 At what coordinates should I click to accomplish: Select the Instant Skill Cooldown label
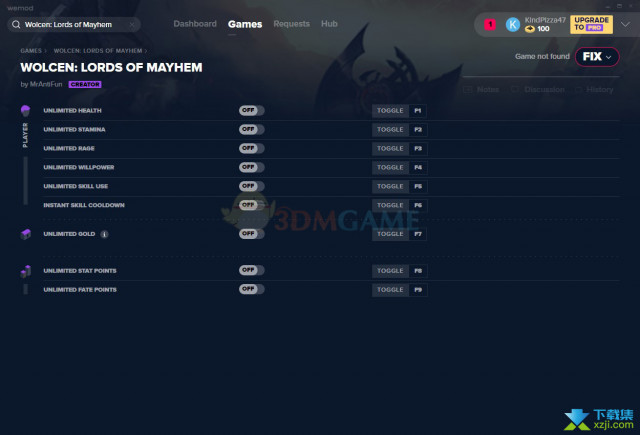pos(84,205)
